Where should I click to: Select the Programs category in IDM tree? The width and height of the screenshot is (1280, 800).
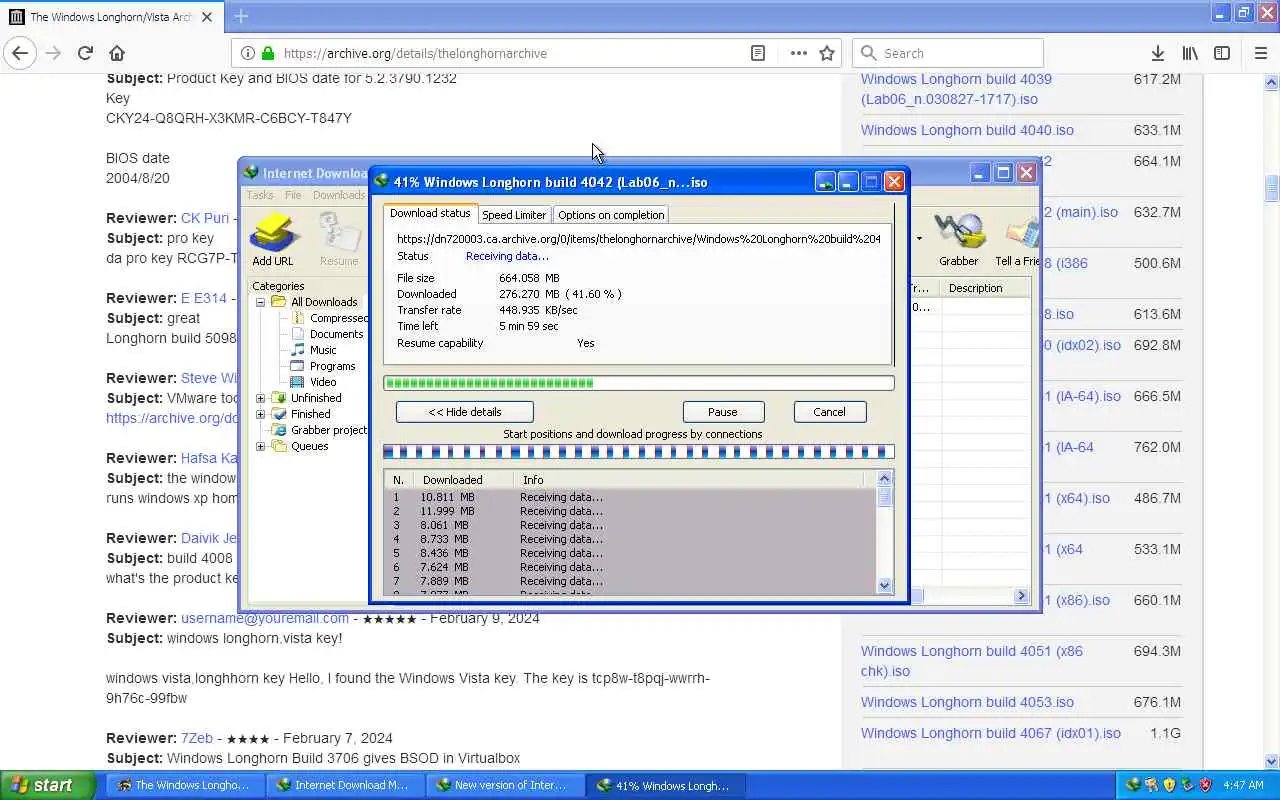coord(333,366)
